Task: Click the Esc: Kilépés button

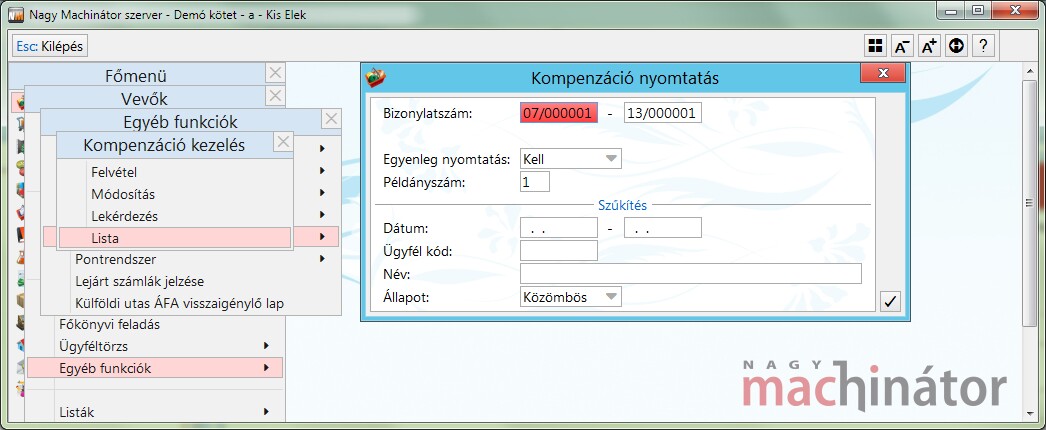Action: (51, 47)
